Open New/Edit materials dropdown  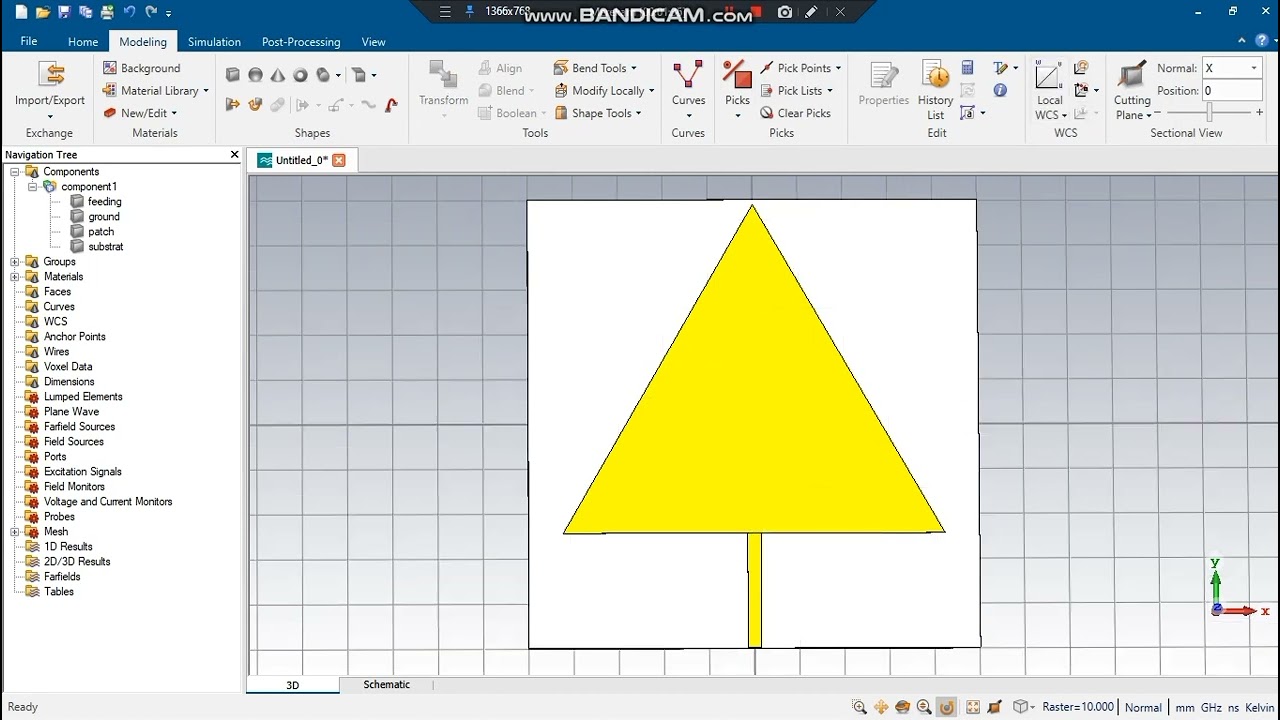[140, 113]
